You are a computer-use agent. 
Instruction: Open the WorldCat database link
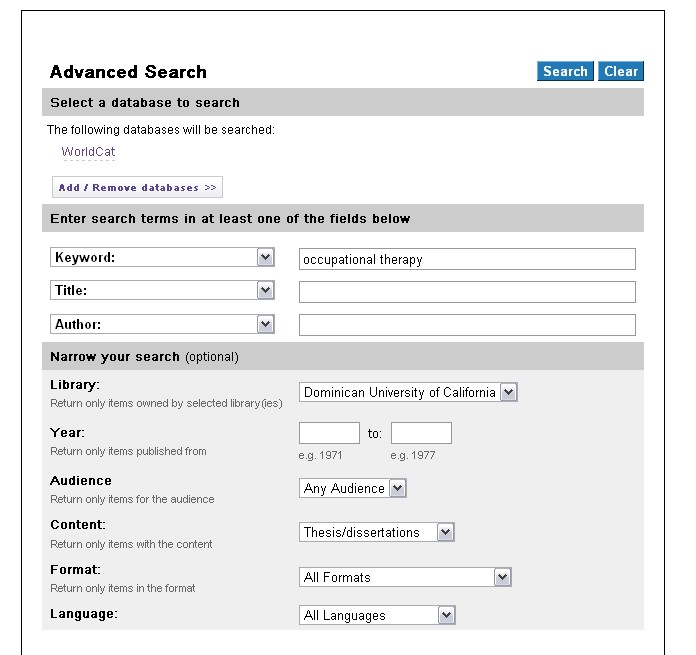point(88,152)
